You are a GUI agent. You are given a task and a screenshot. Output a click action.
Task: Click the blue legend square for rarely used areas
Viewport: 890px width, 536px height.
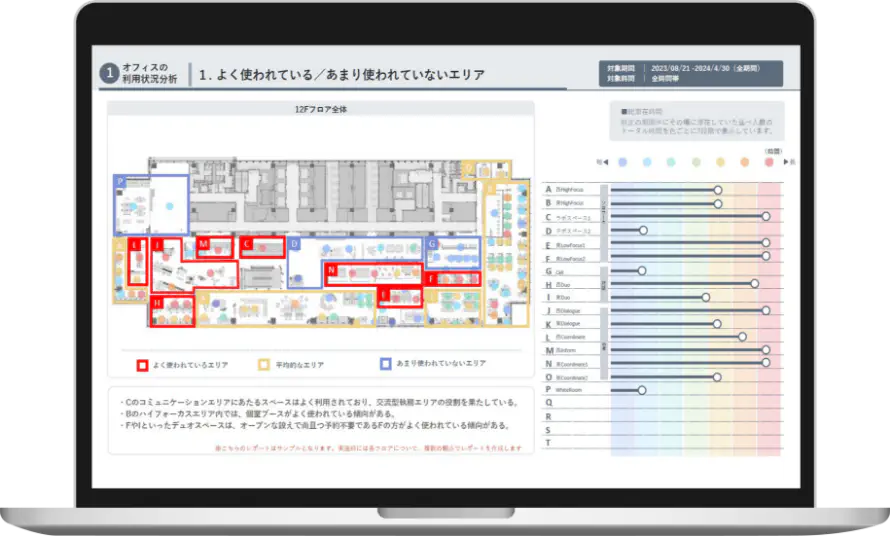coord(385,364)
